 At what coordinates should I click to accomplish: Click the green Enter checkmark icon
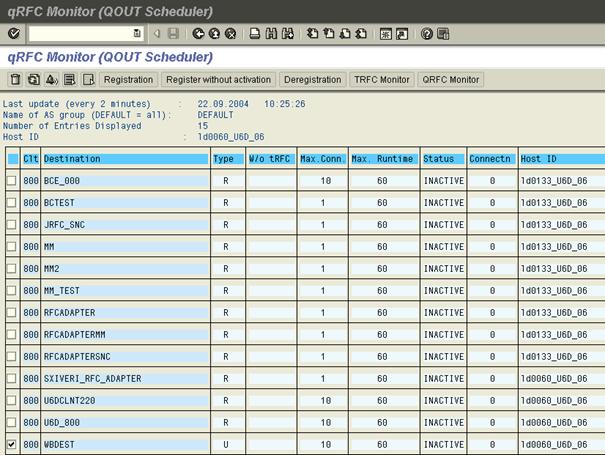tap(14, 34)
